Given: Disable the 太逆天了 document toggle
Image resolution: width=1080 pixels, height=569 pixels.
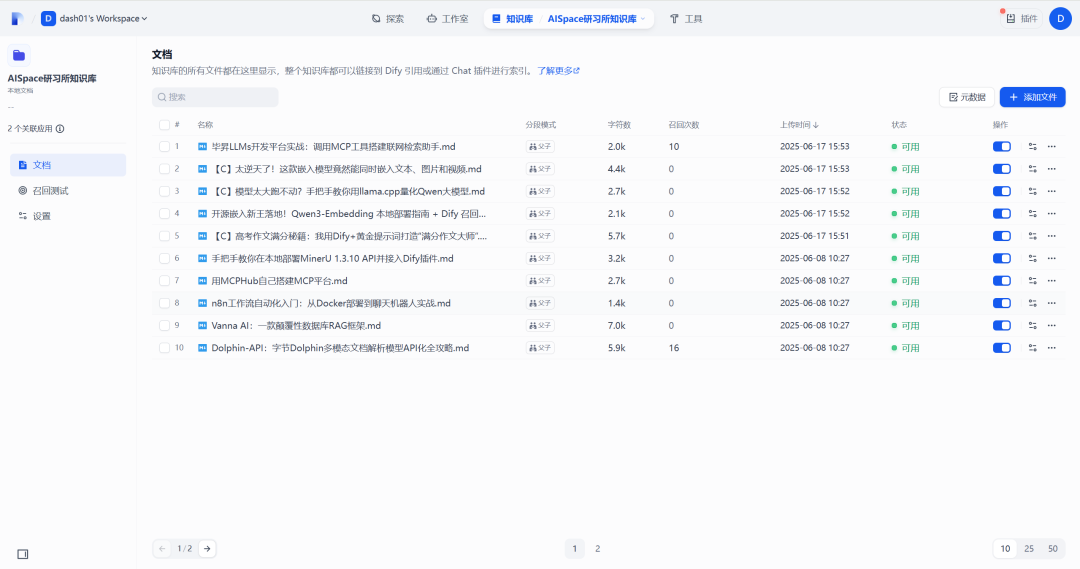Looking at the screenshot, I should point(1001,169).
